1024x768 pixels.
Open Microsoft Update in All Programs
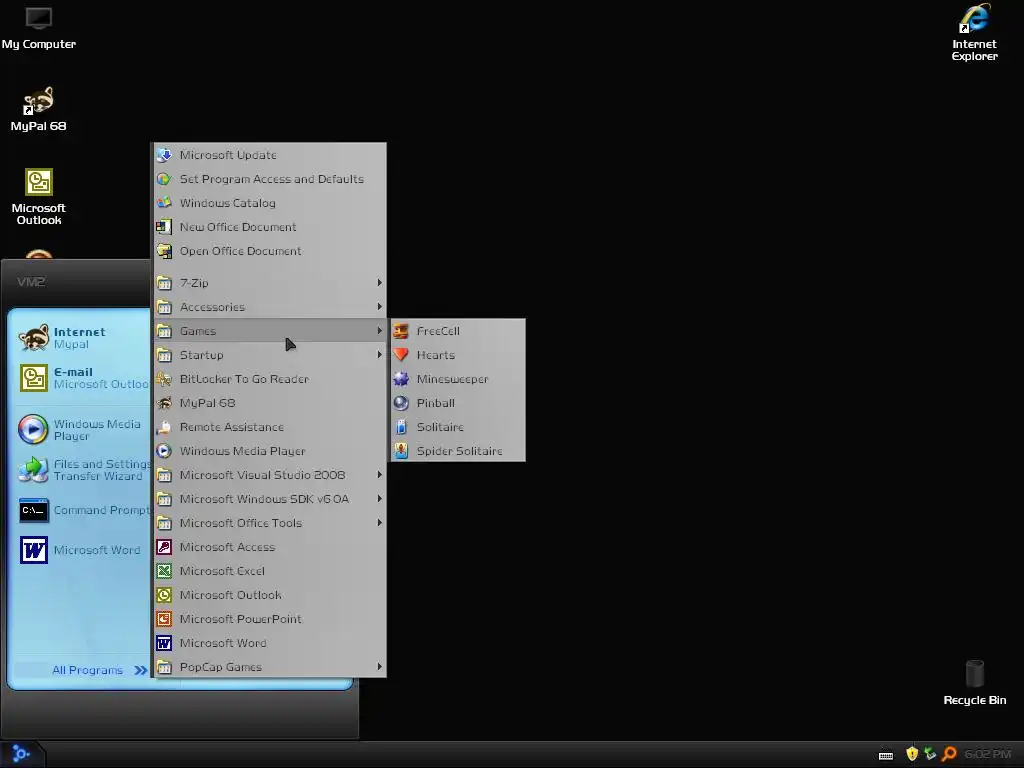[270, 155]
